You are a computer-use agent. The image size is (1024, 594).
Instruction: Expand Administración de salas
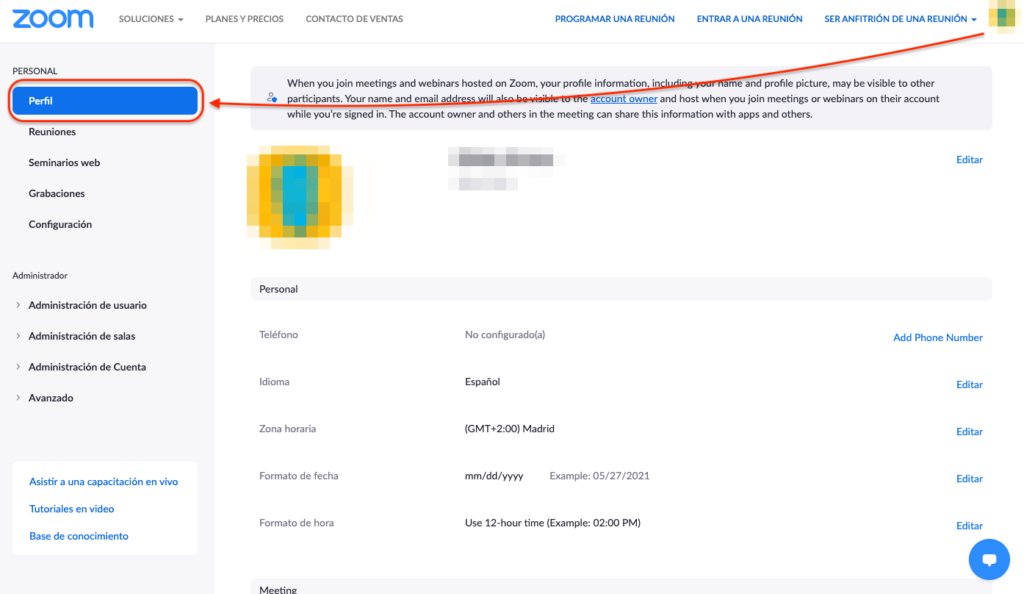tap(81, 336)
